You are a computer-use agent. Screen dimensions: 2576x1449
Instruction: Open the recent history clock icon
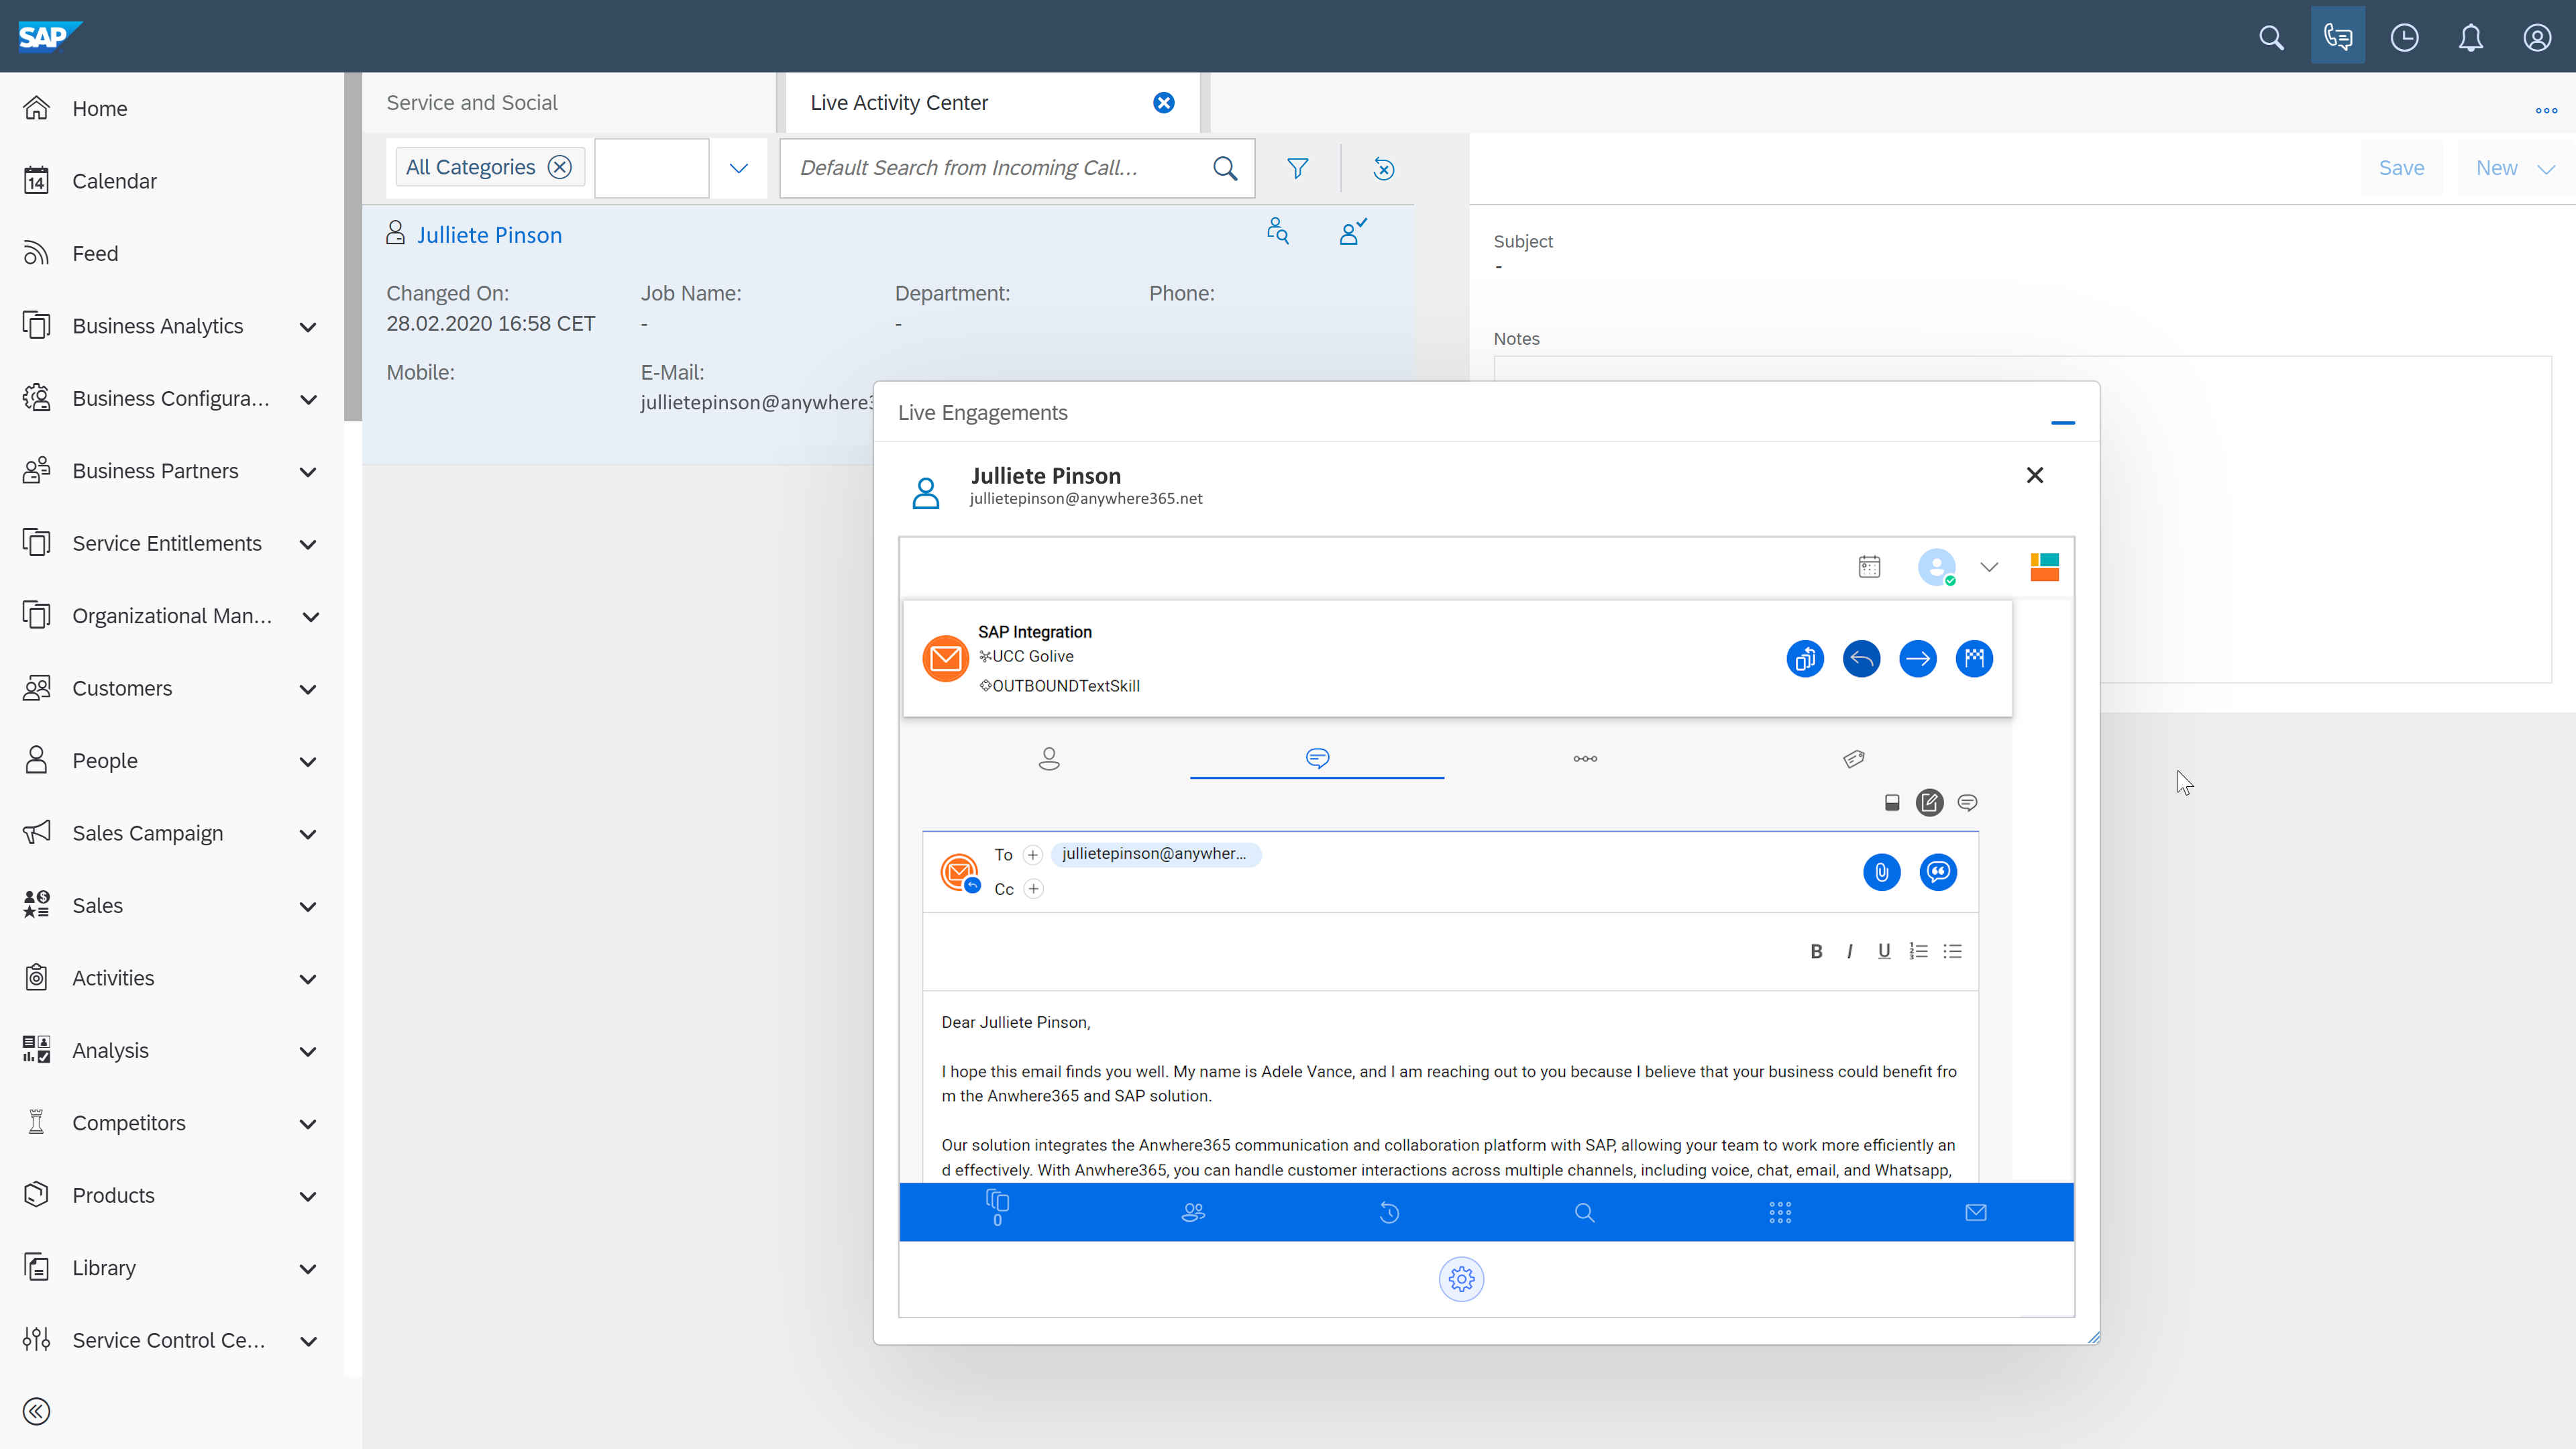(x=2404, y=38)
